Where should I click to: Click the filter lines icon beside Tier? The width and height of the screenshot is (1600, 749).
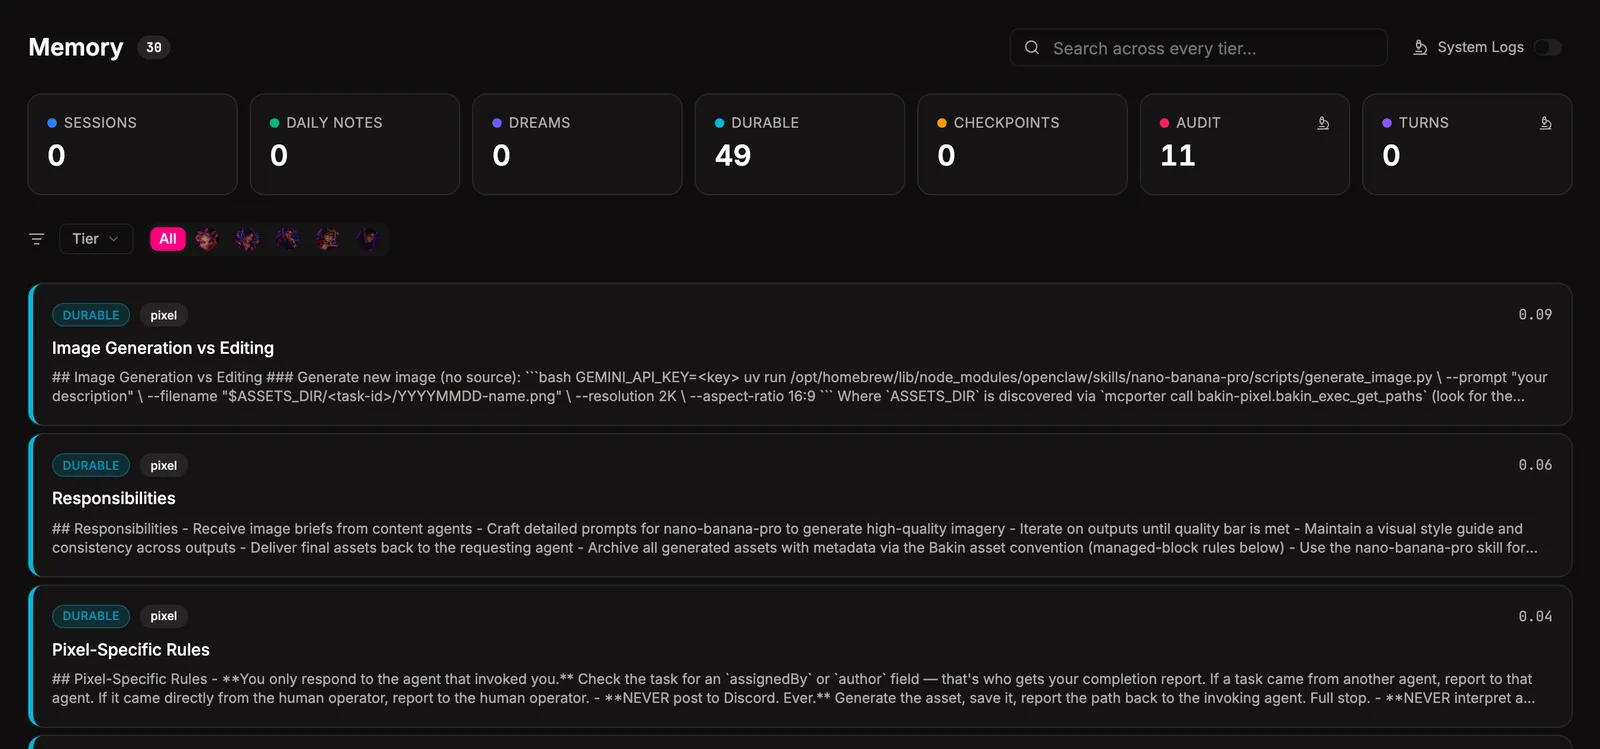click(37, 239)
